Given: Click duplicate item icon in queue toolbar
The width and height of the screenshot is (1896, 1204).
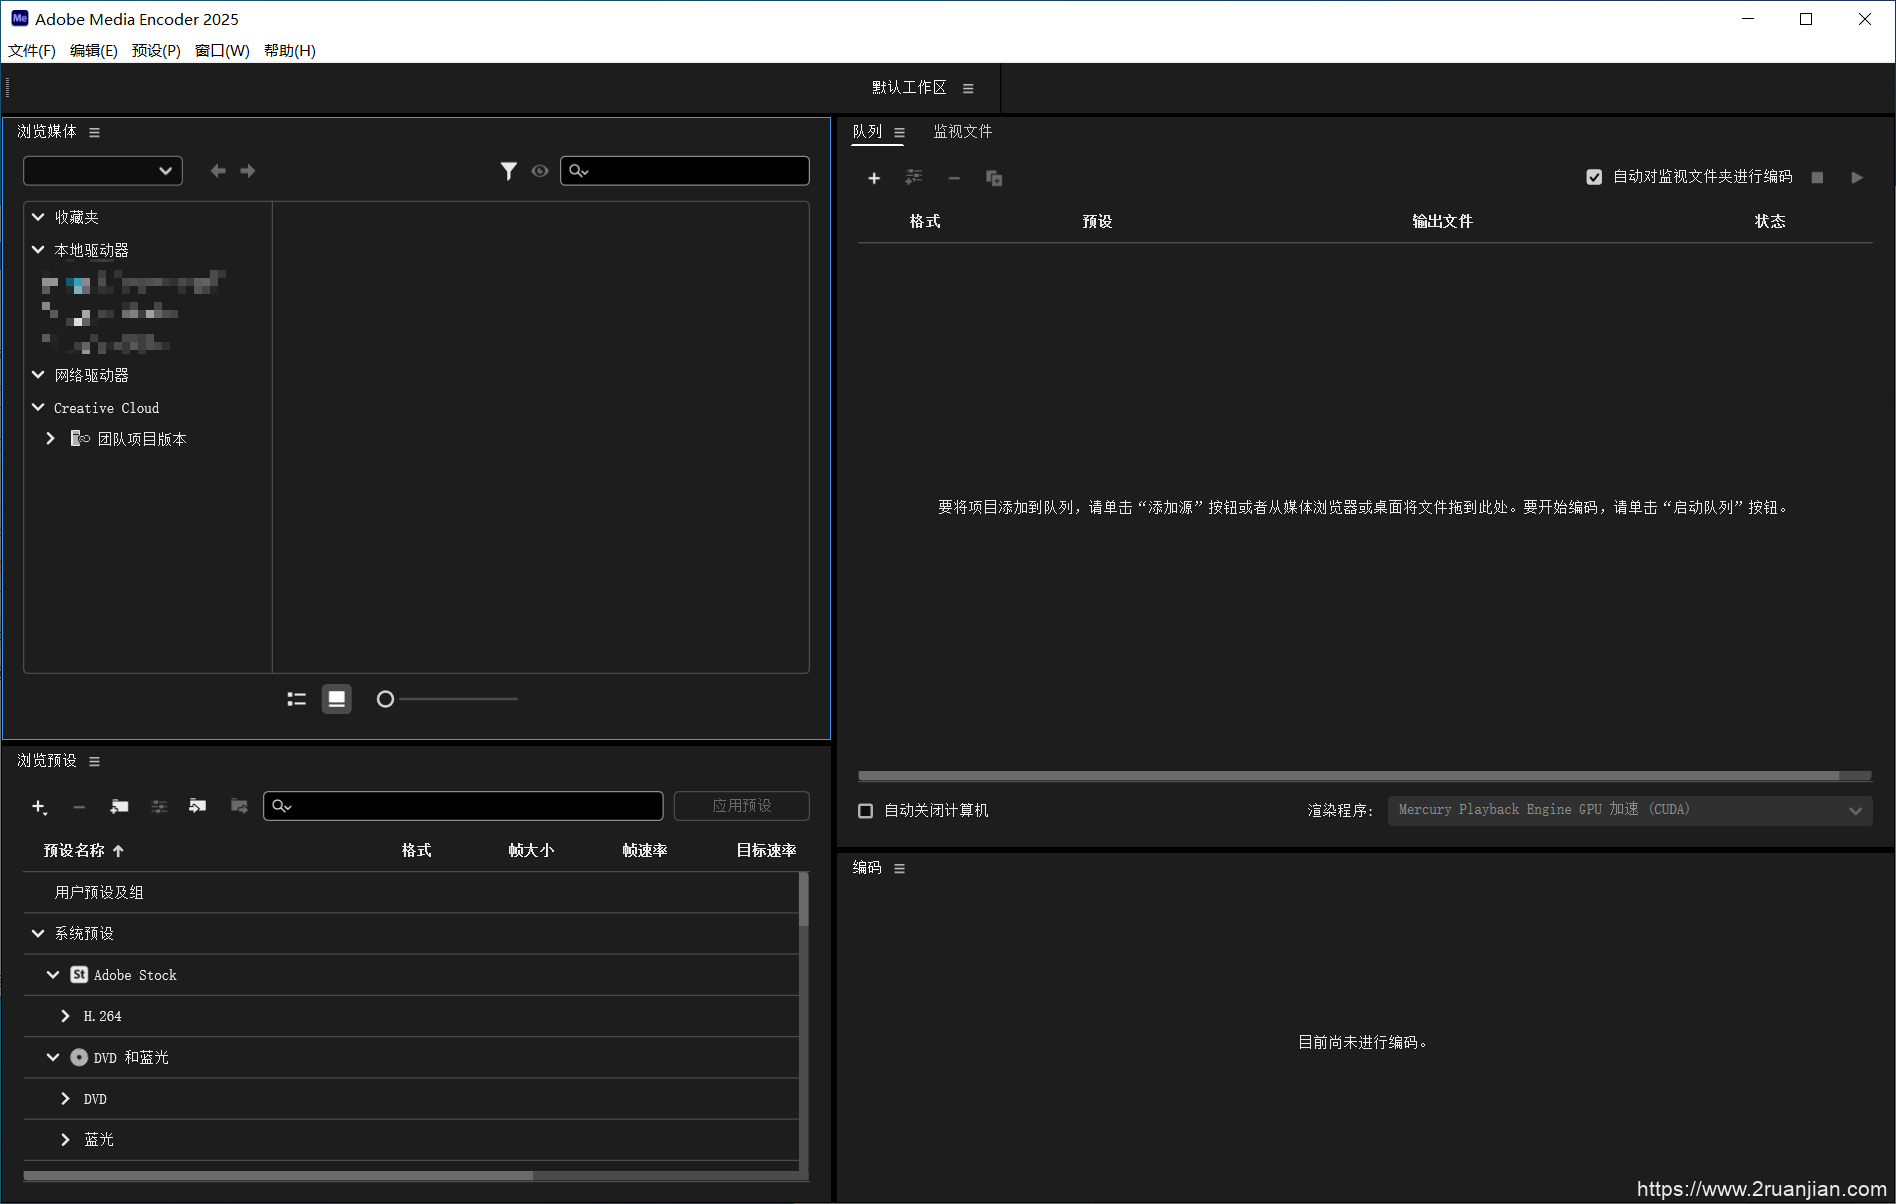Looking at the screenshot, I should point(994,178).
